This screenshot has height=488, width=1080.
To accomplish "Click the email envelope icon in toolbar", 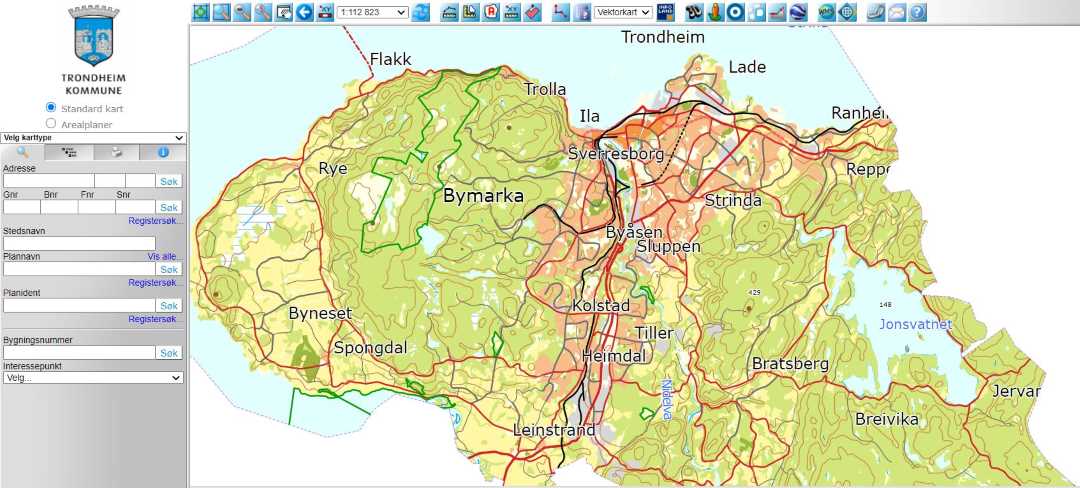I will [897, 12].
